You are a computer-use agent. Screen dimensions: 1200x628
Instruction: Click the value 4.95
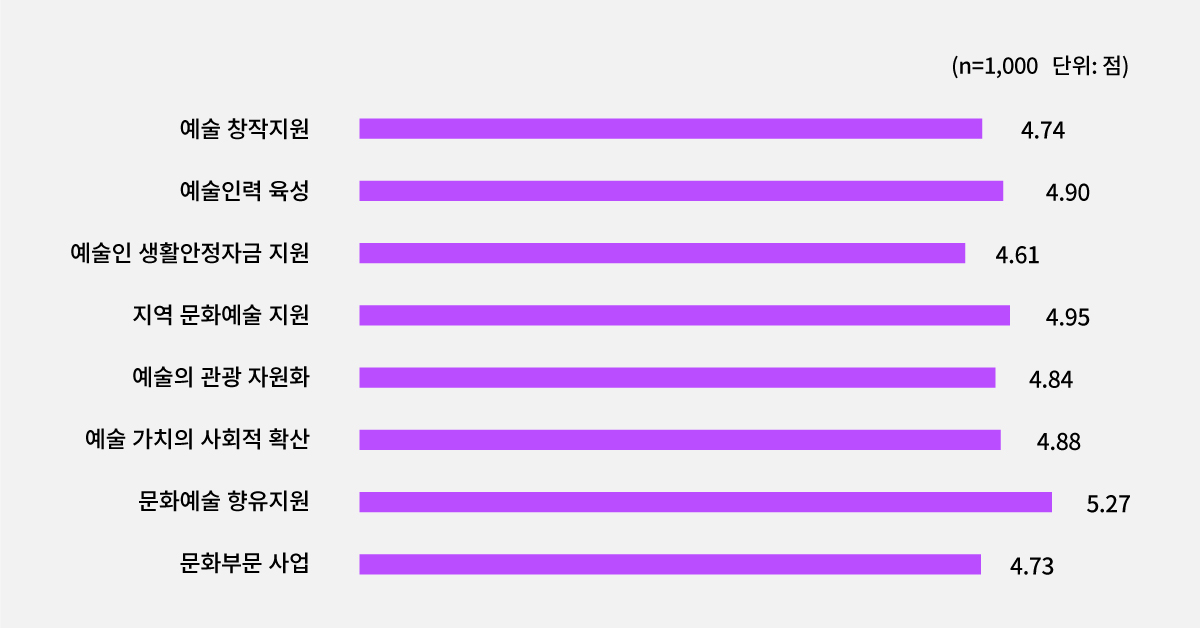1067,317
